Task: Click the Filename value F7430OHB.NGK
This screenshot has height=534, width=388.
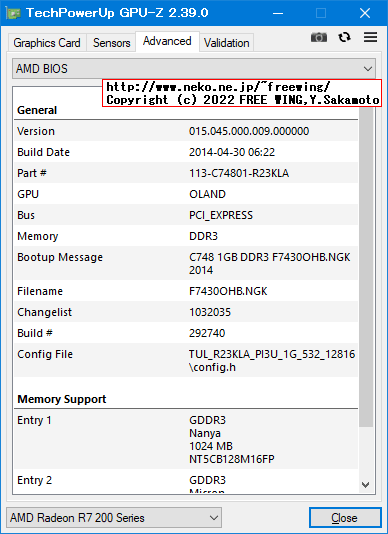Action: click(x=228, y=291)
